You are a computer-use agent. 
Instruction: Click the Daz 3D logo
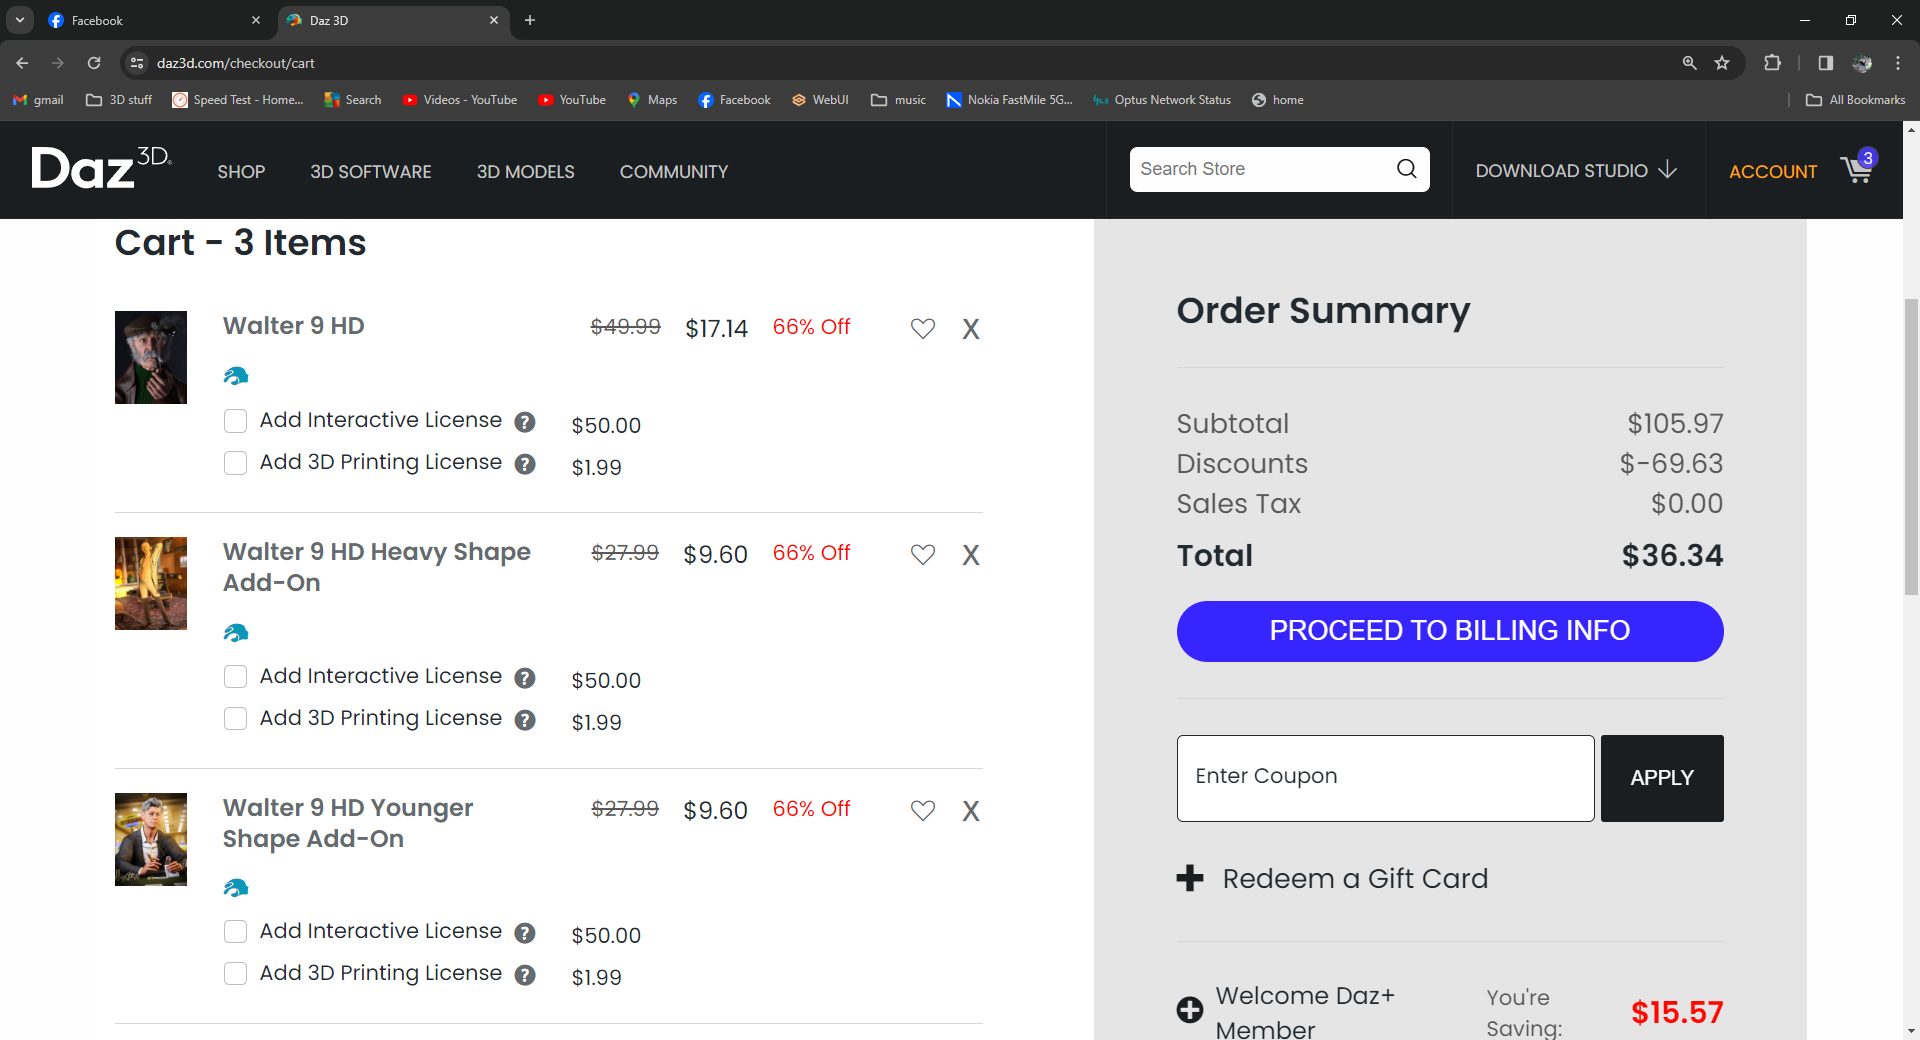(x=101, y=168)
